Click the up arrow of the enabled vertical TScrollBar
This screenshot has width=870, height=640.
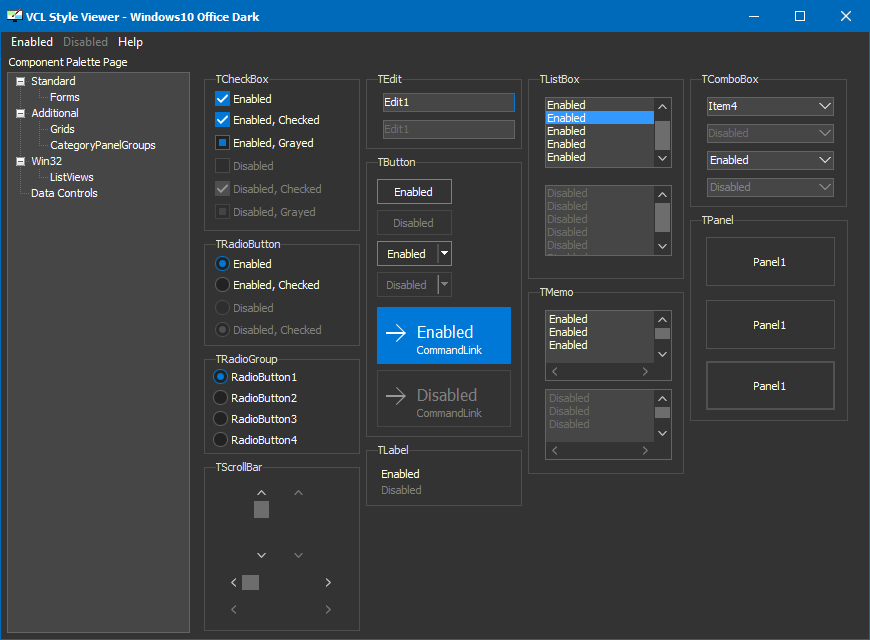tap(261, 493)
